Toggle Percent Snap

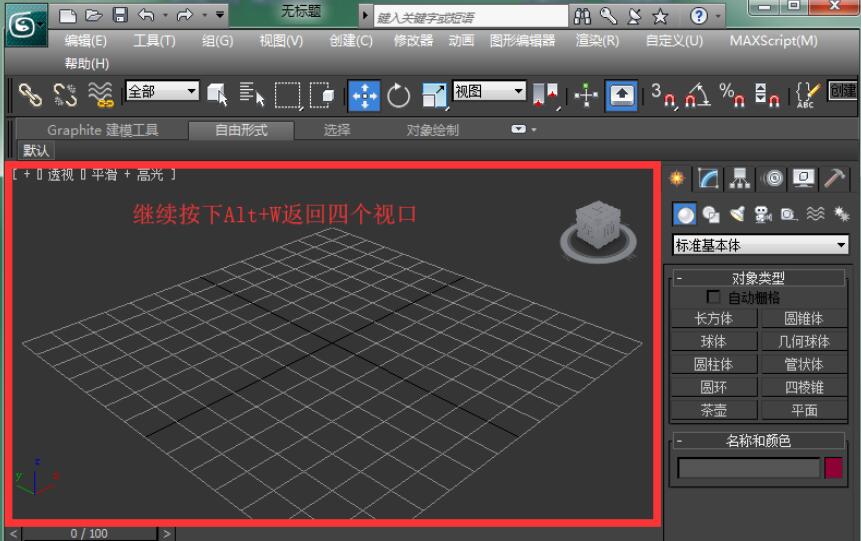pos(734,96)
